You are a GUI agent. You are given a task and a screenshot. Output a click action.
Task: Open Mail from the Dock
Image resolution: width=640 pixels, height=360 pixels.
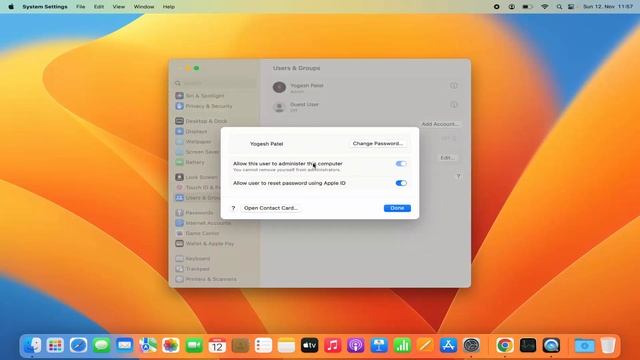(x=124, y=345)
